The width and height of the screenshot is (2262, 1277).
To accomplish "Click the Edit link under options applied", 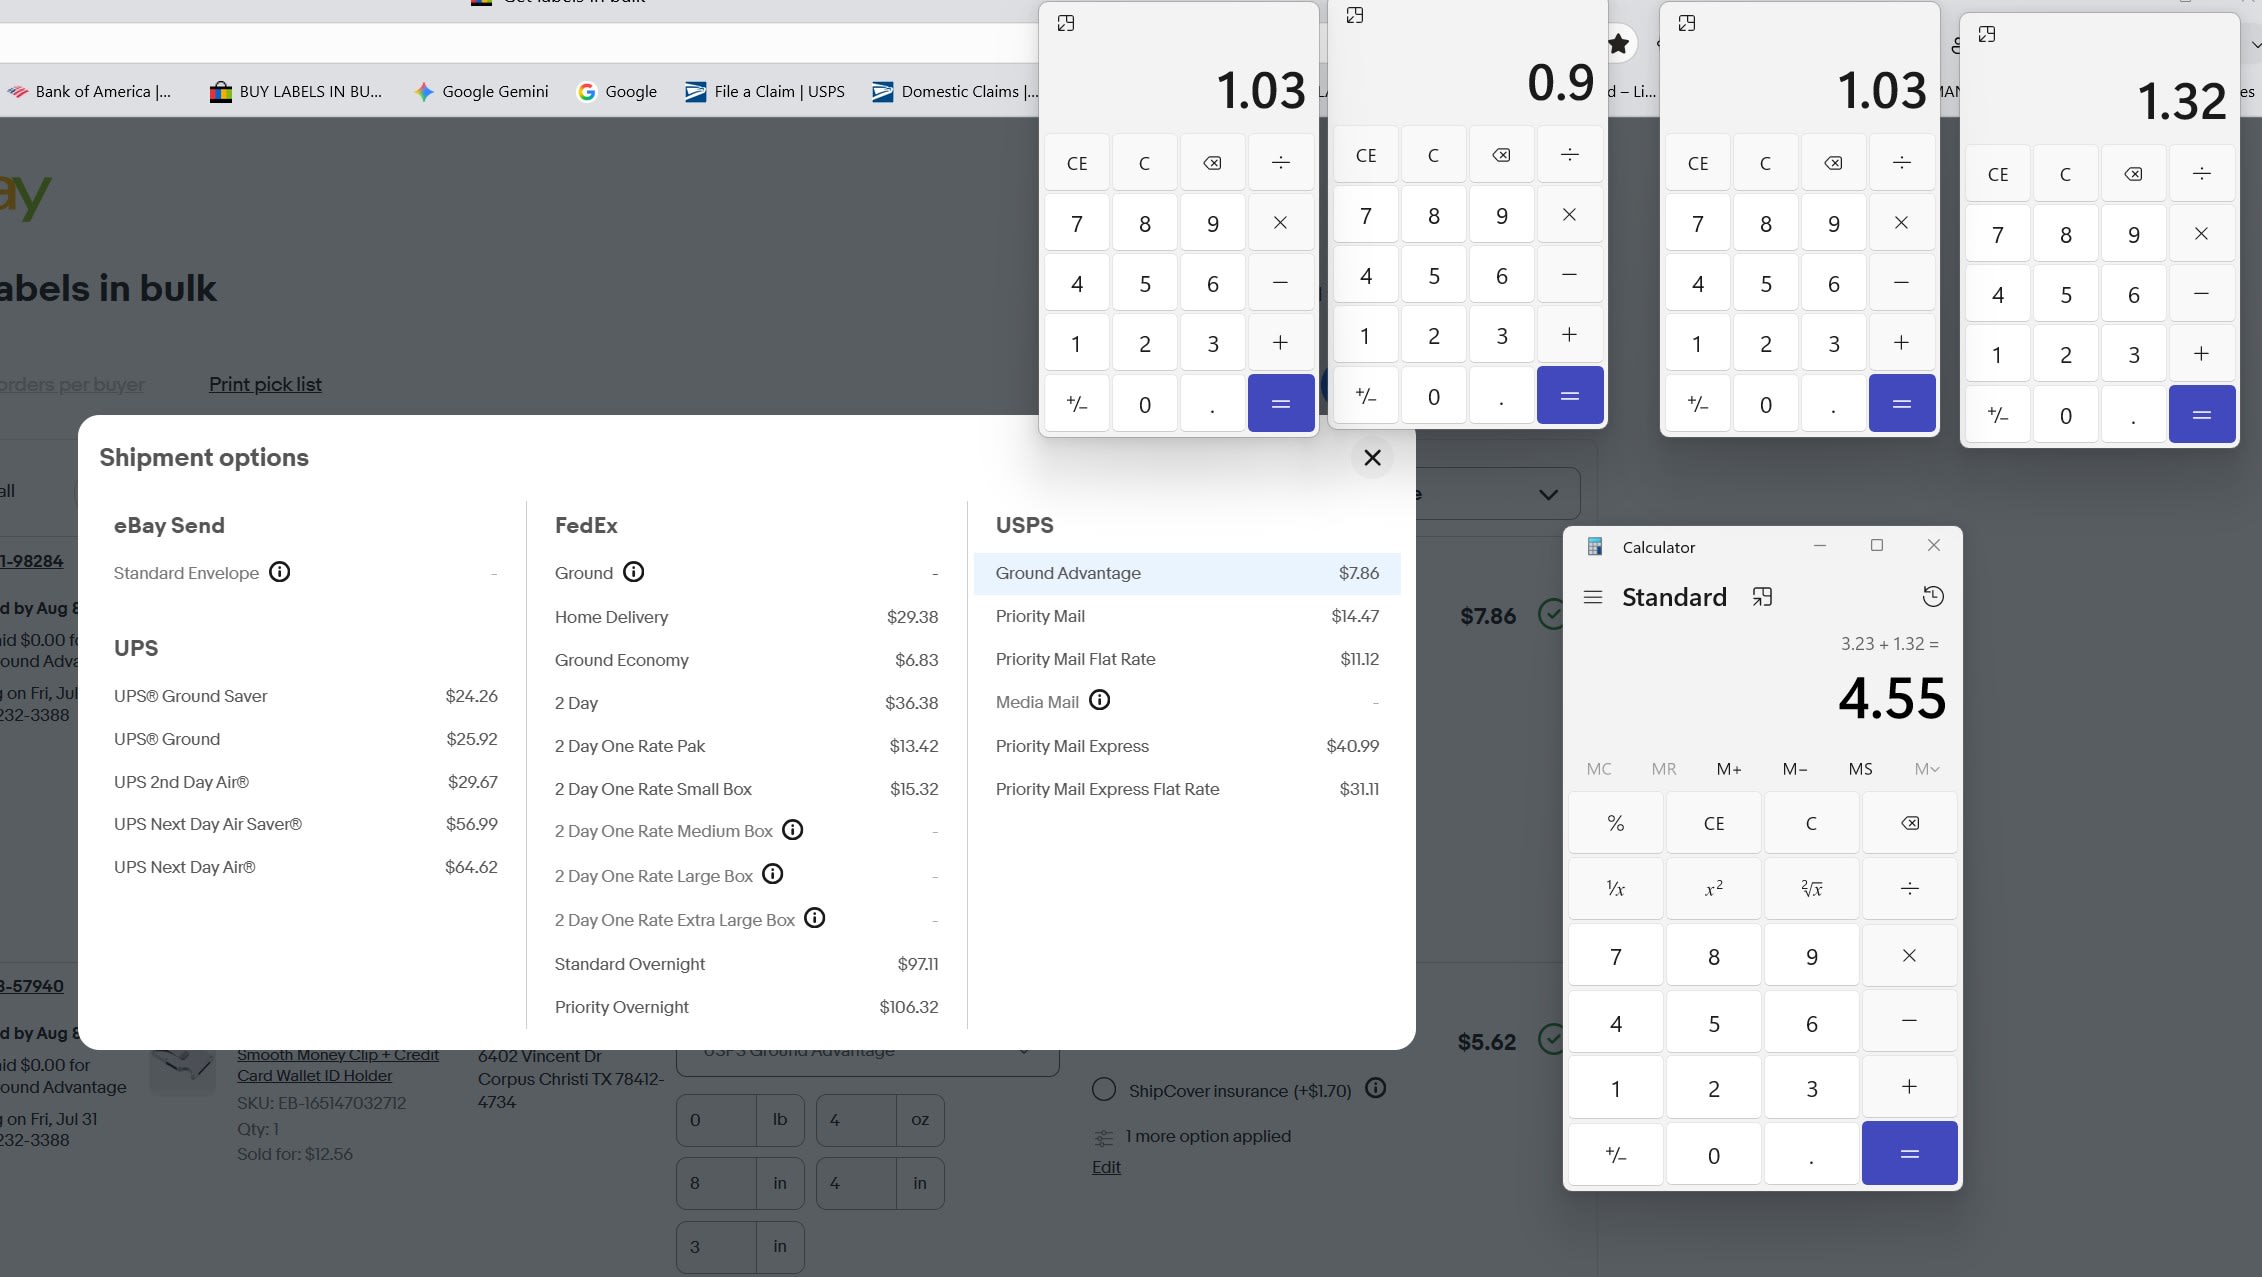I will coord(1106,1167).
